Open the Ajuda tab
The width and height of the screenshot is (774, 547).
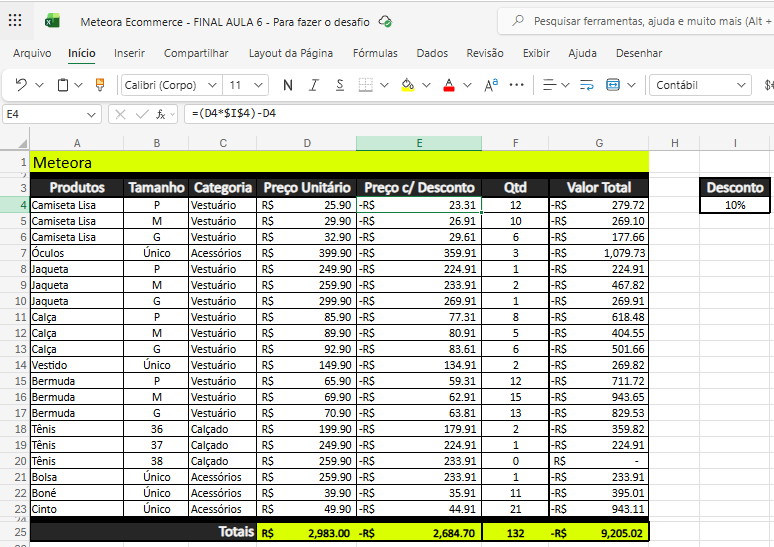pos(582,53)
